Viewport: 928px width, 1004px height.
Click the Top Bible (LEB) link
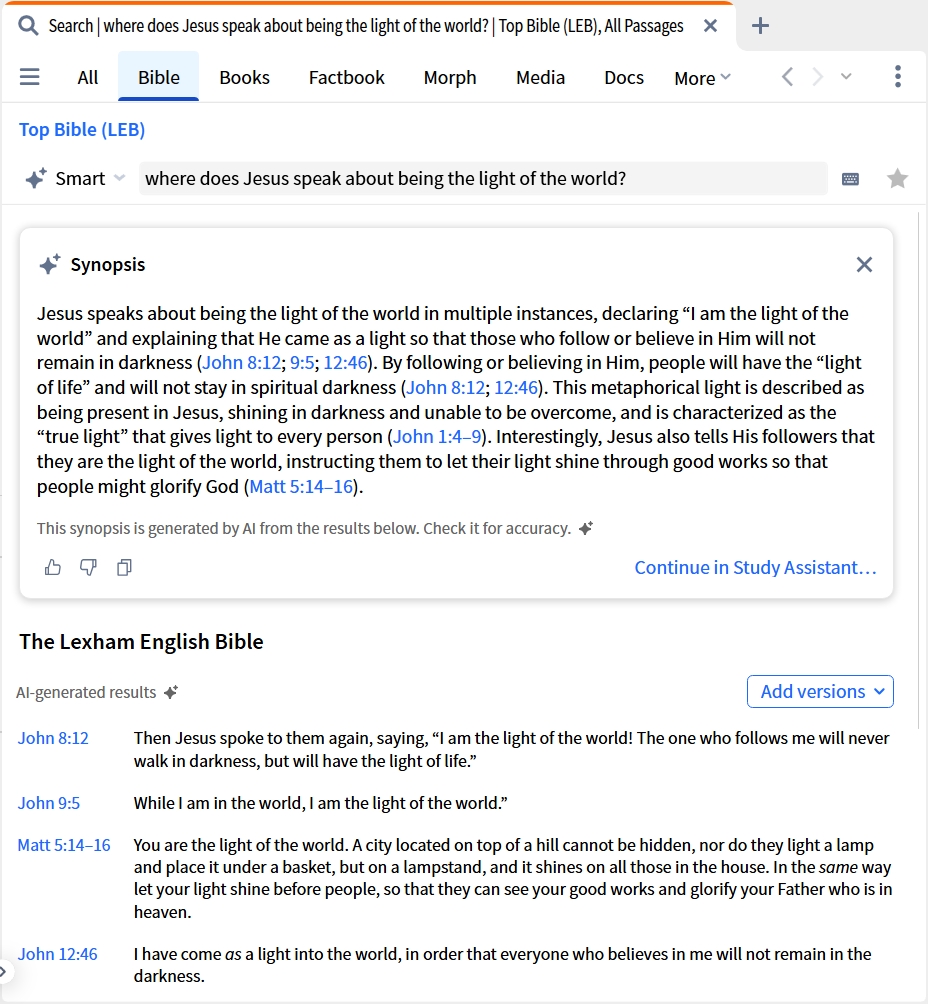coord(82,129)
